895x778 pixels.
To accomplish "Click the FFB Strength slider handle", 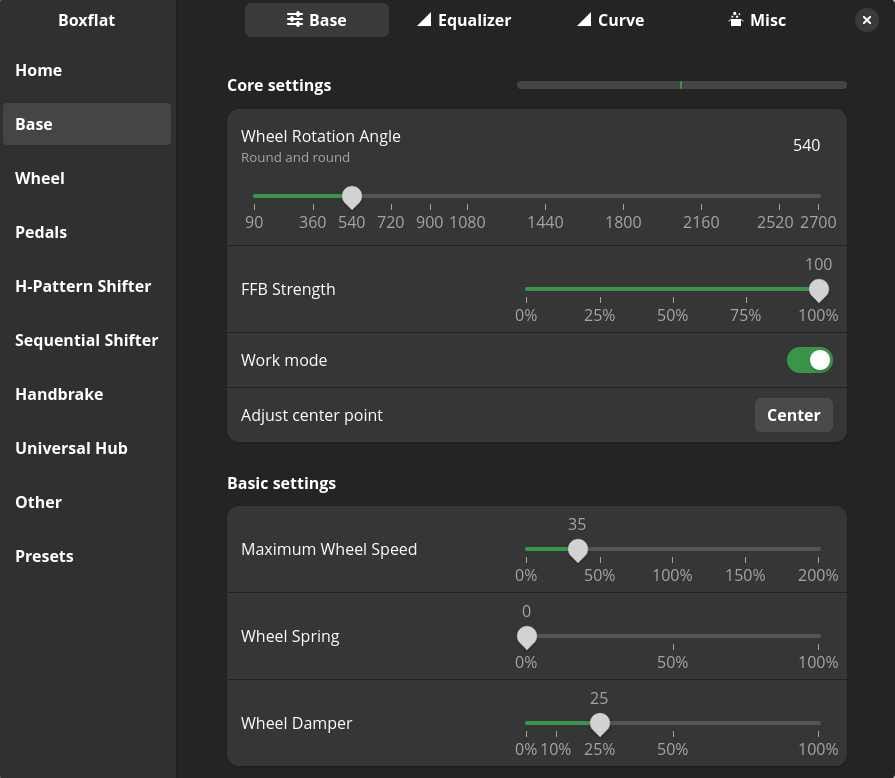I will pyautogui.click(x=818, y=290).
